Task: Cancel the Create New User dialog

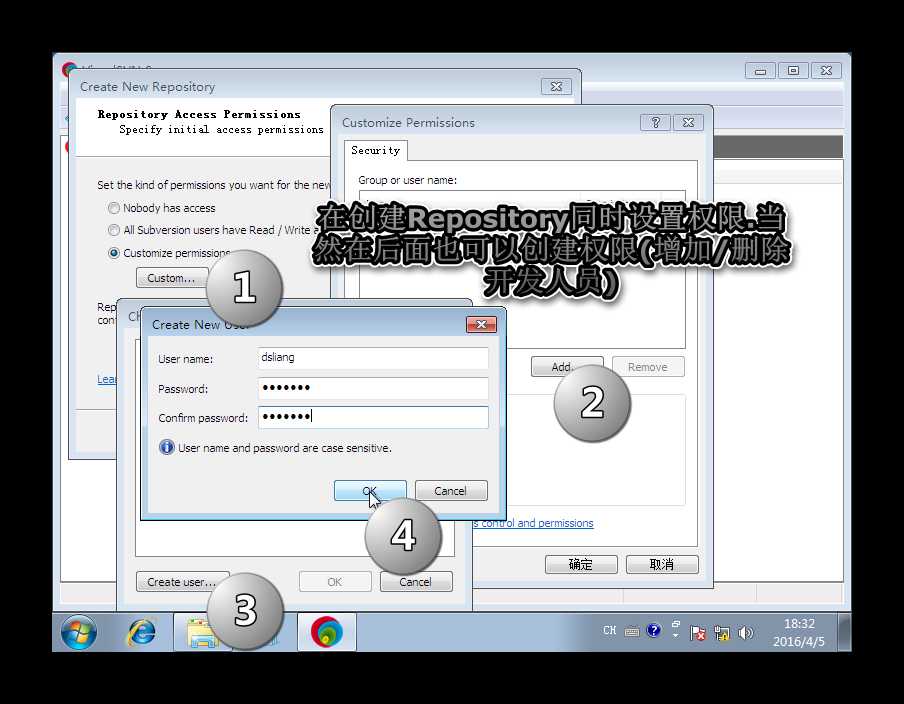Action: pos(451,491)
